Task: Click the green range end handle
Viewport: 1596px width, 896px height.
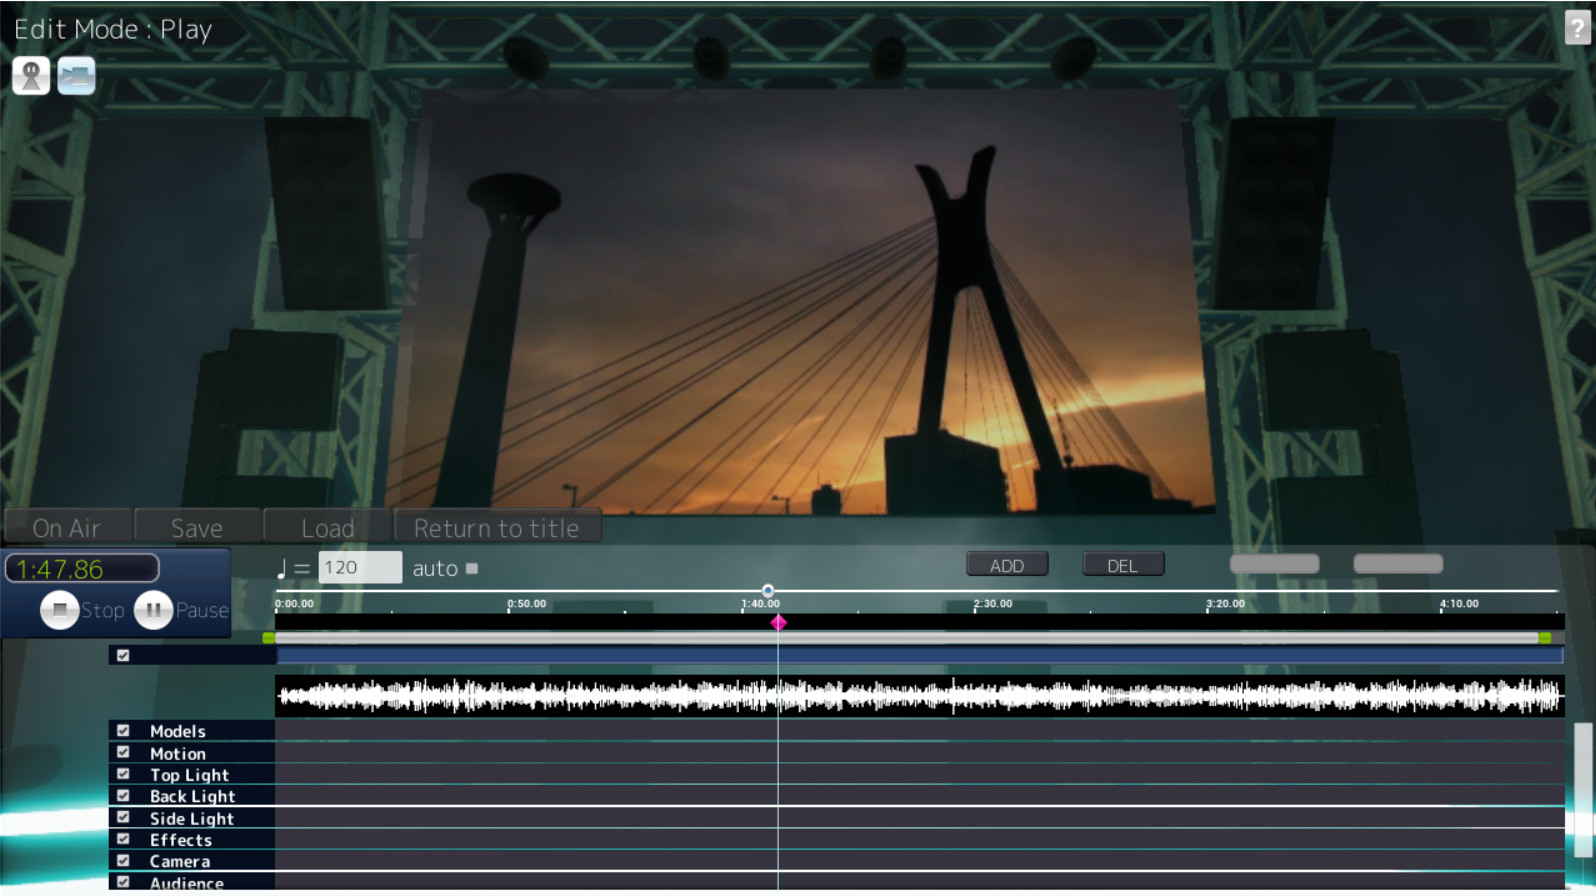Action: tap(1545, 638)
